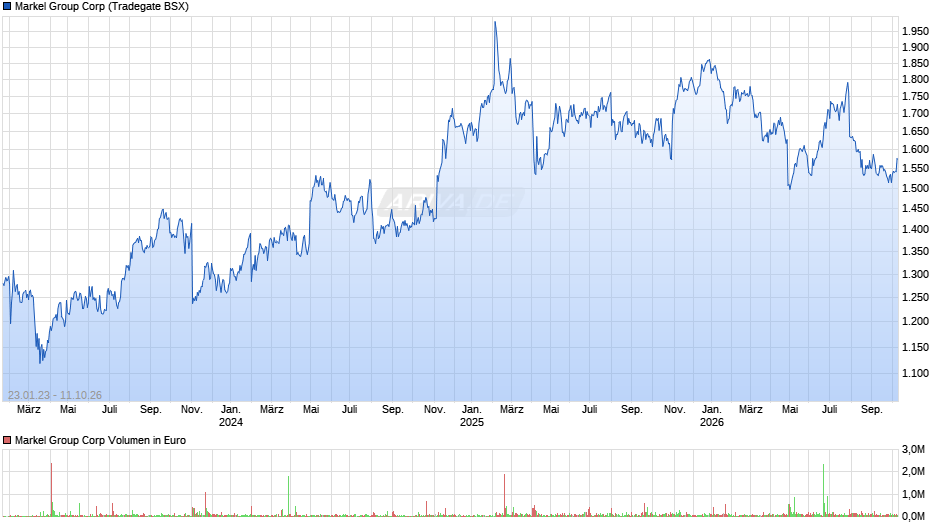This screenshot has width=940, height=526.
Task: Click the first 'März' label at axis start
Action: click(29, 409)
